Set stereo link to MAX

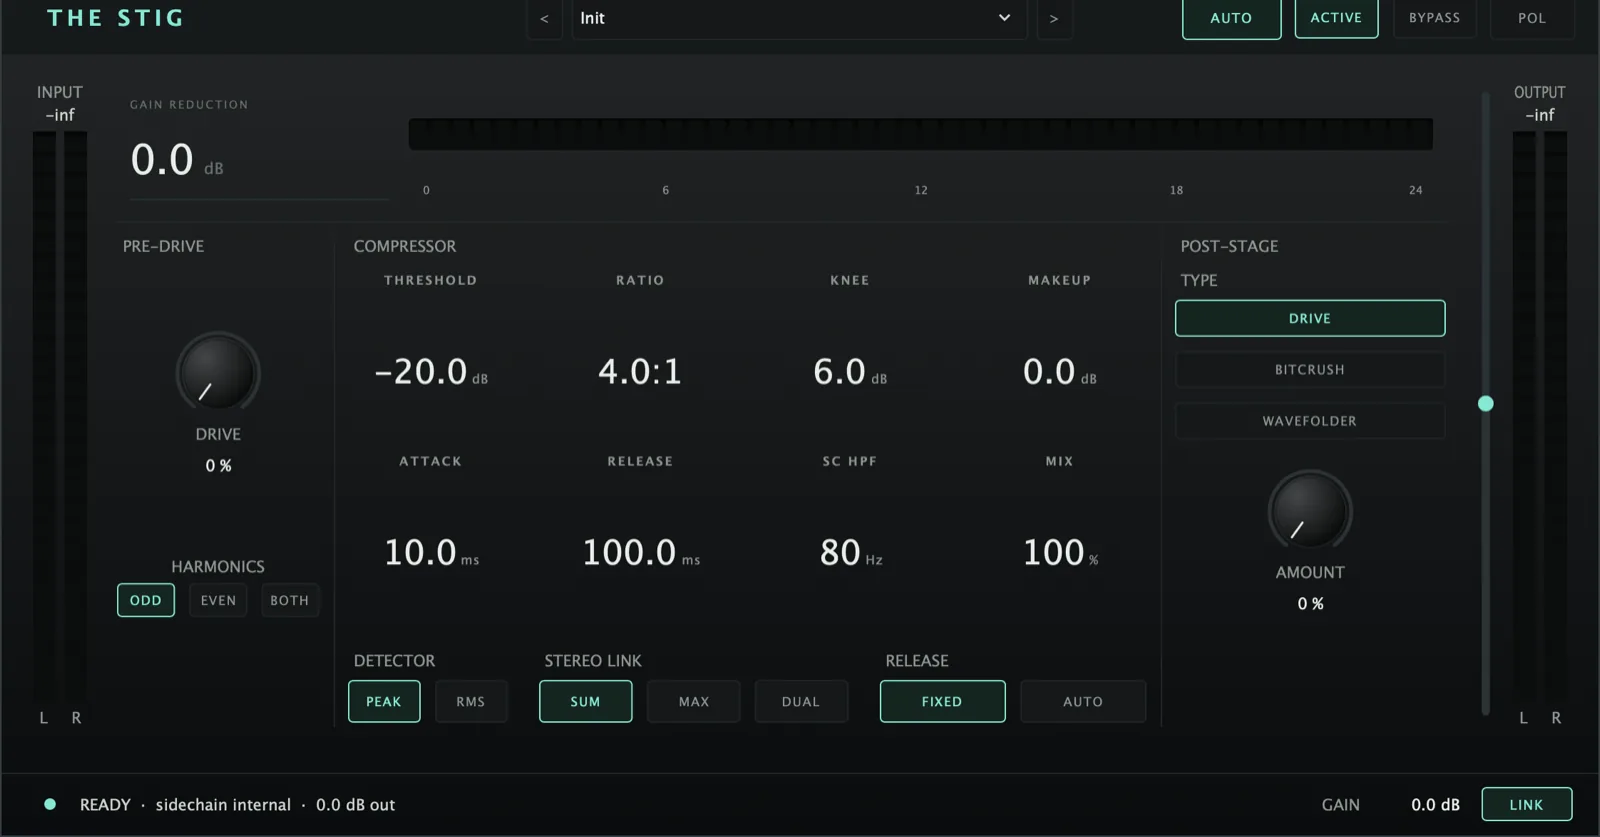[x=694, y=701]
